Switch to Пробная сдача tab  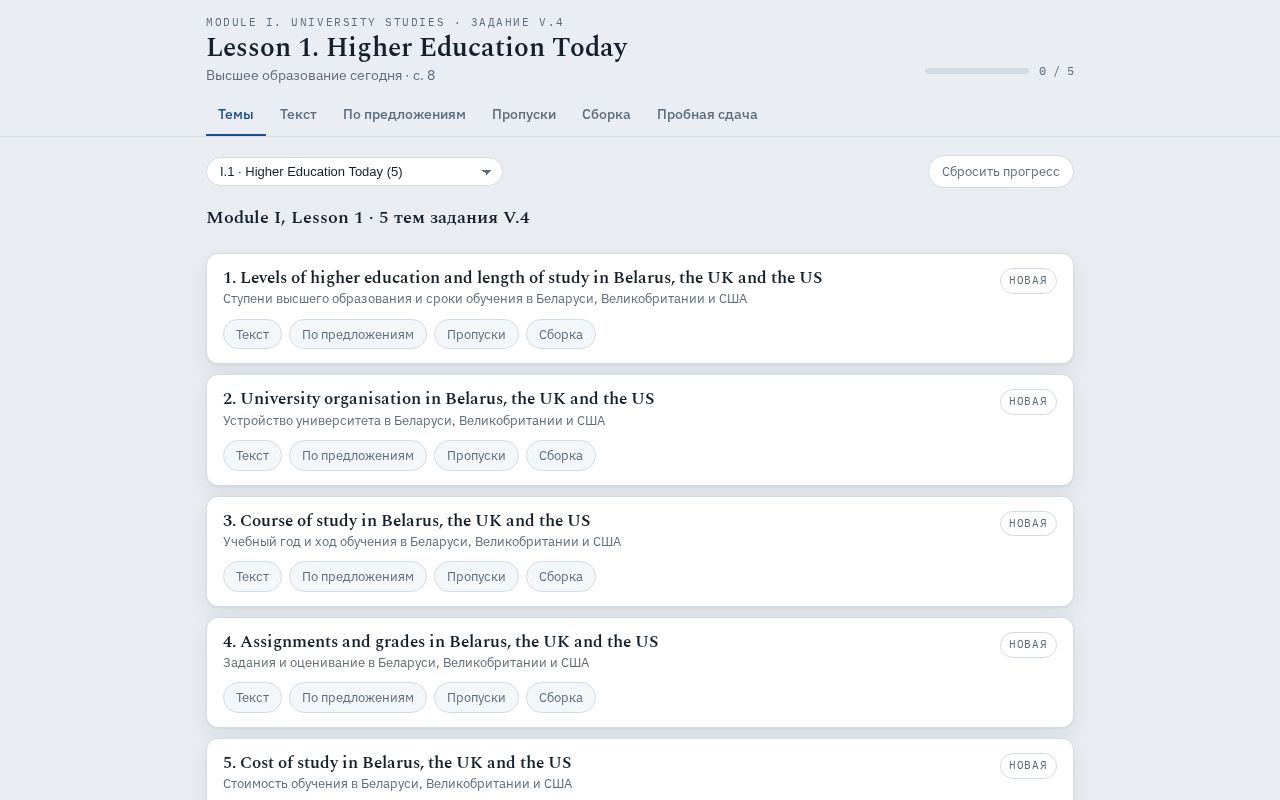(x=707, y=115)
